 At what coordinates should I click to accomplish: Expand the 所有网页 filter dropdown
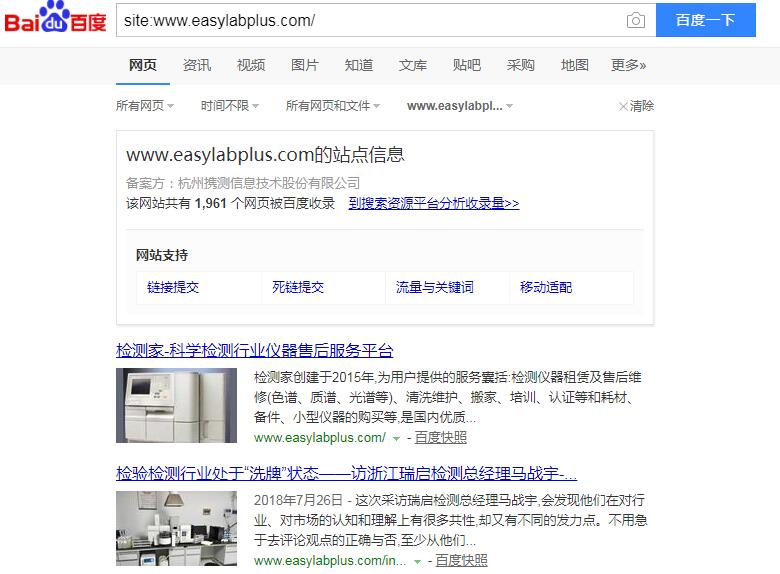[145, 106]
